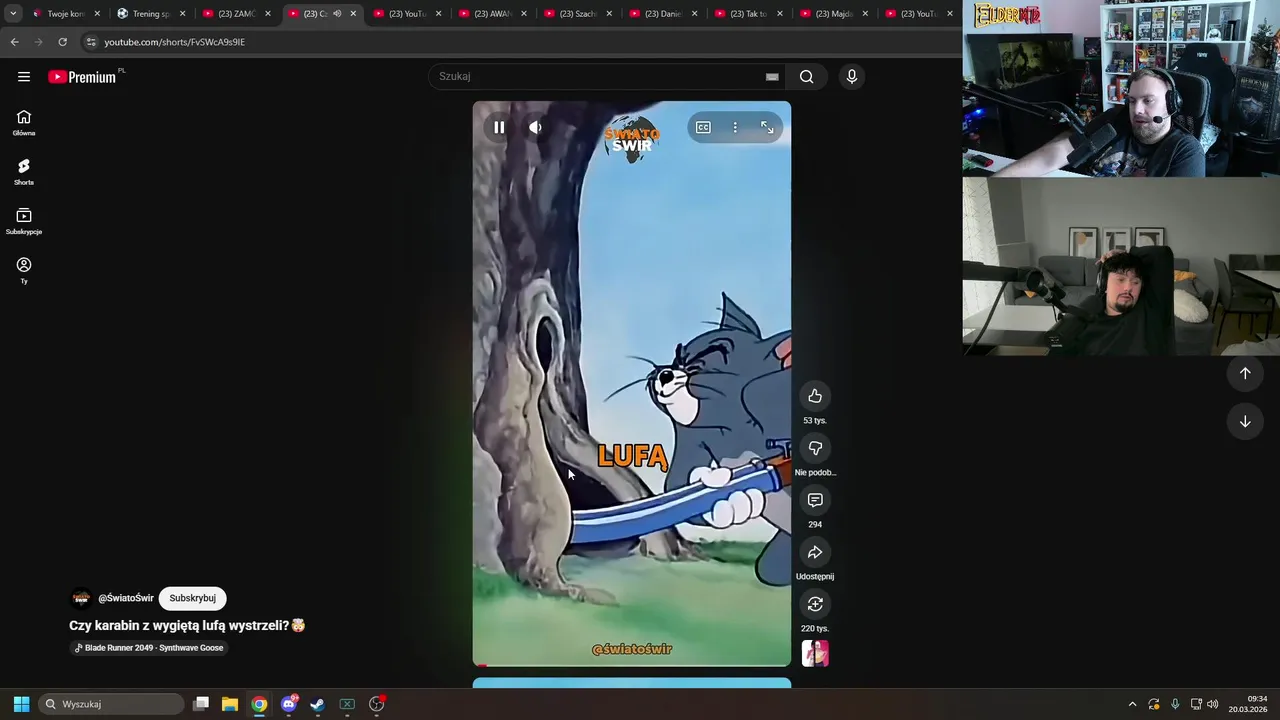This screenshot has height=720, width=1280.
Task: Navigate back in the browser
Action: click(x=14, y=42)
